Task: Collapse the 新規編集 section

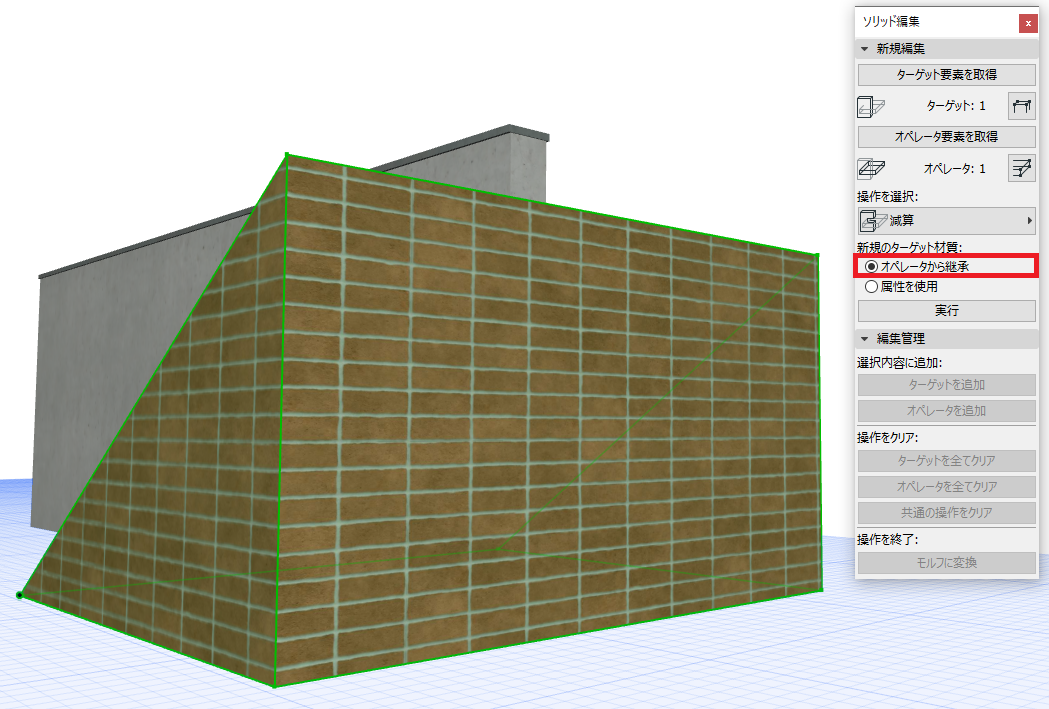Action: 864,49
